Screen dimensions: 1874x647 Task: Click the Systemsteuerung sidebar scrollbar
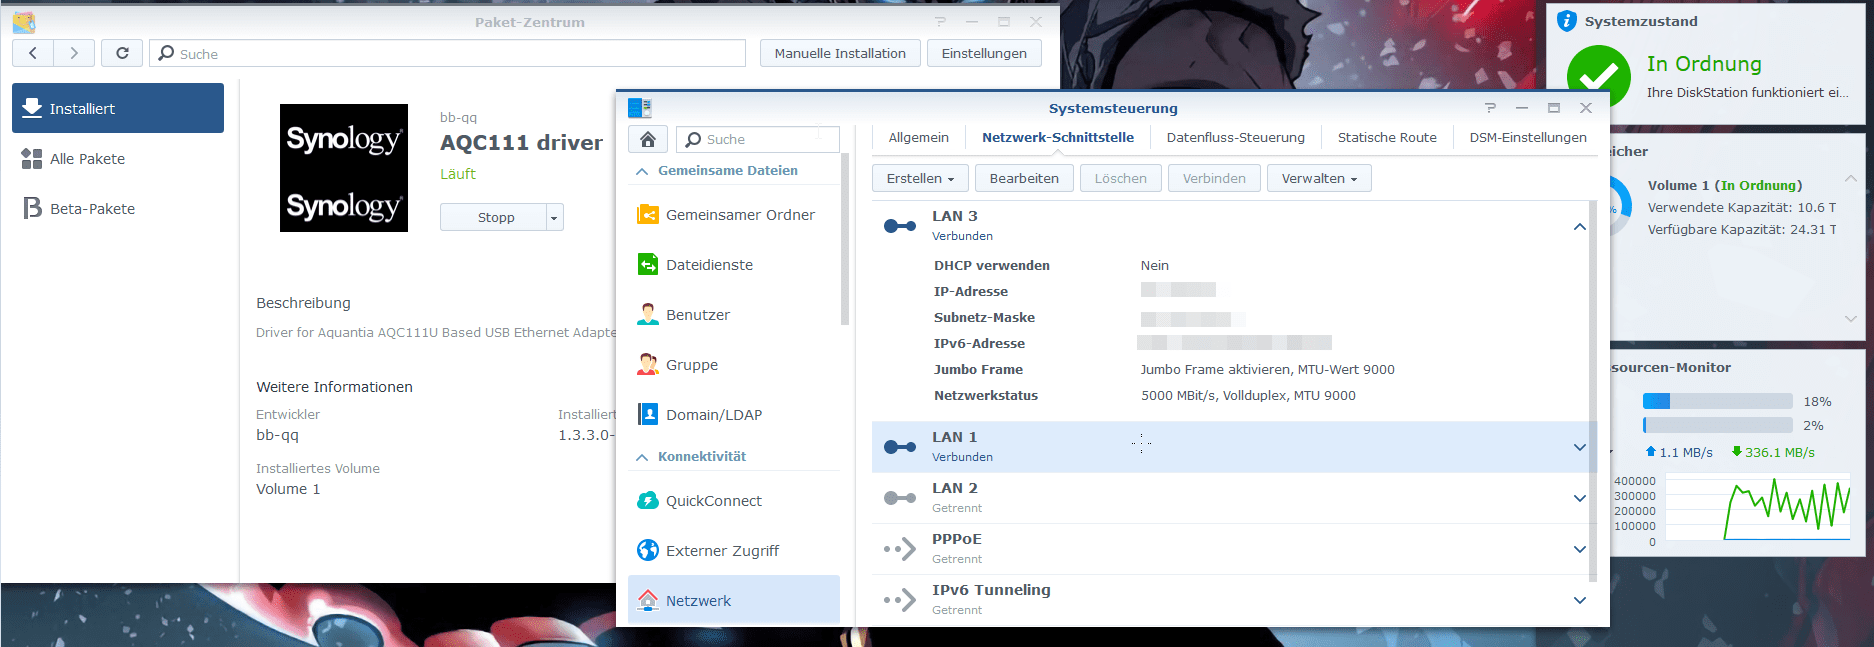coord(845,239)
